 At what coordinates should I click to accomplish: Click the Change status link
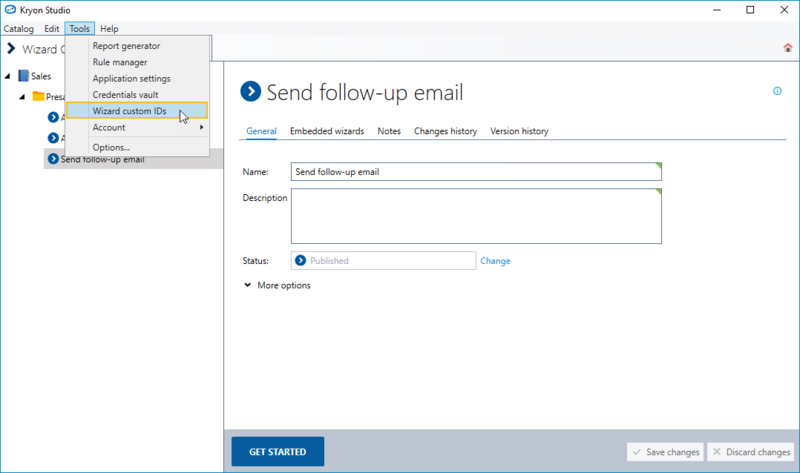click(495, 261)
